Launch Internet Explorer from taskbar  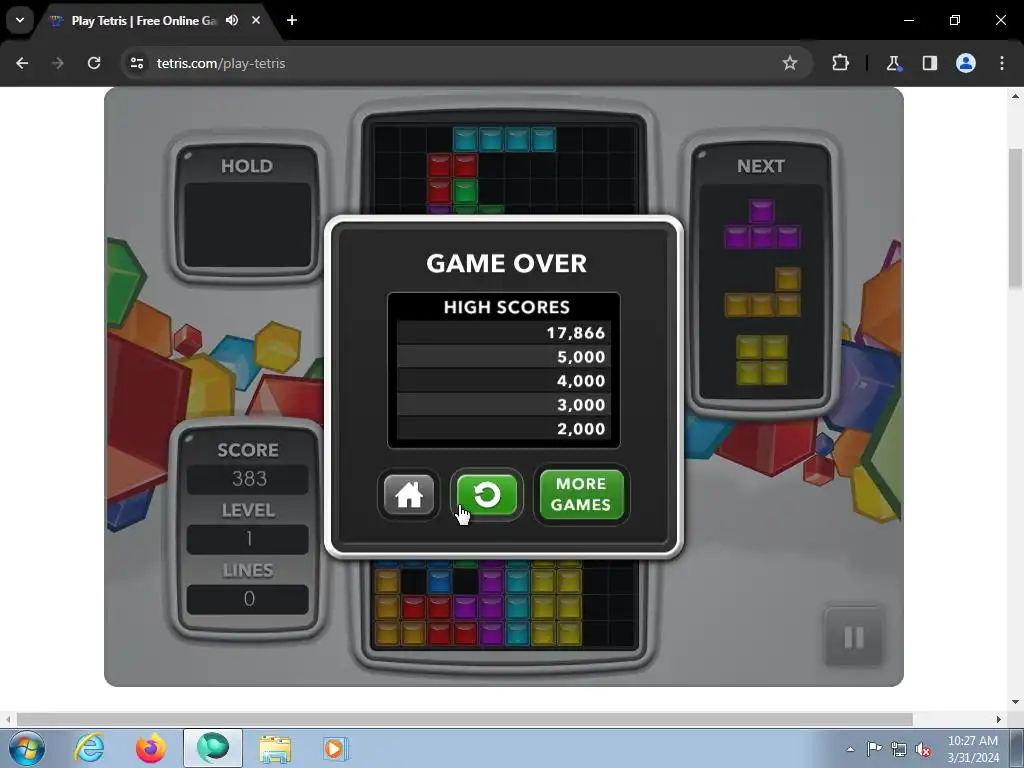89,748
